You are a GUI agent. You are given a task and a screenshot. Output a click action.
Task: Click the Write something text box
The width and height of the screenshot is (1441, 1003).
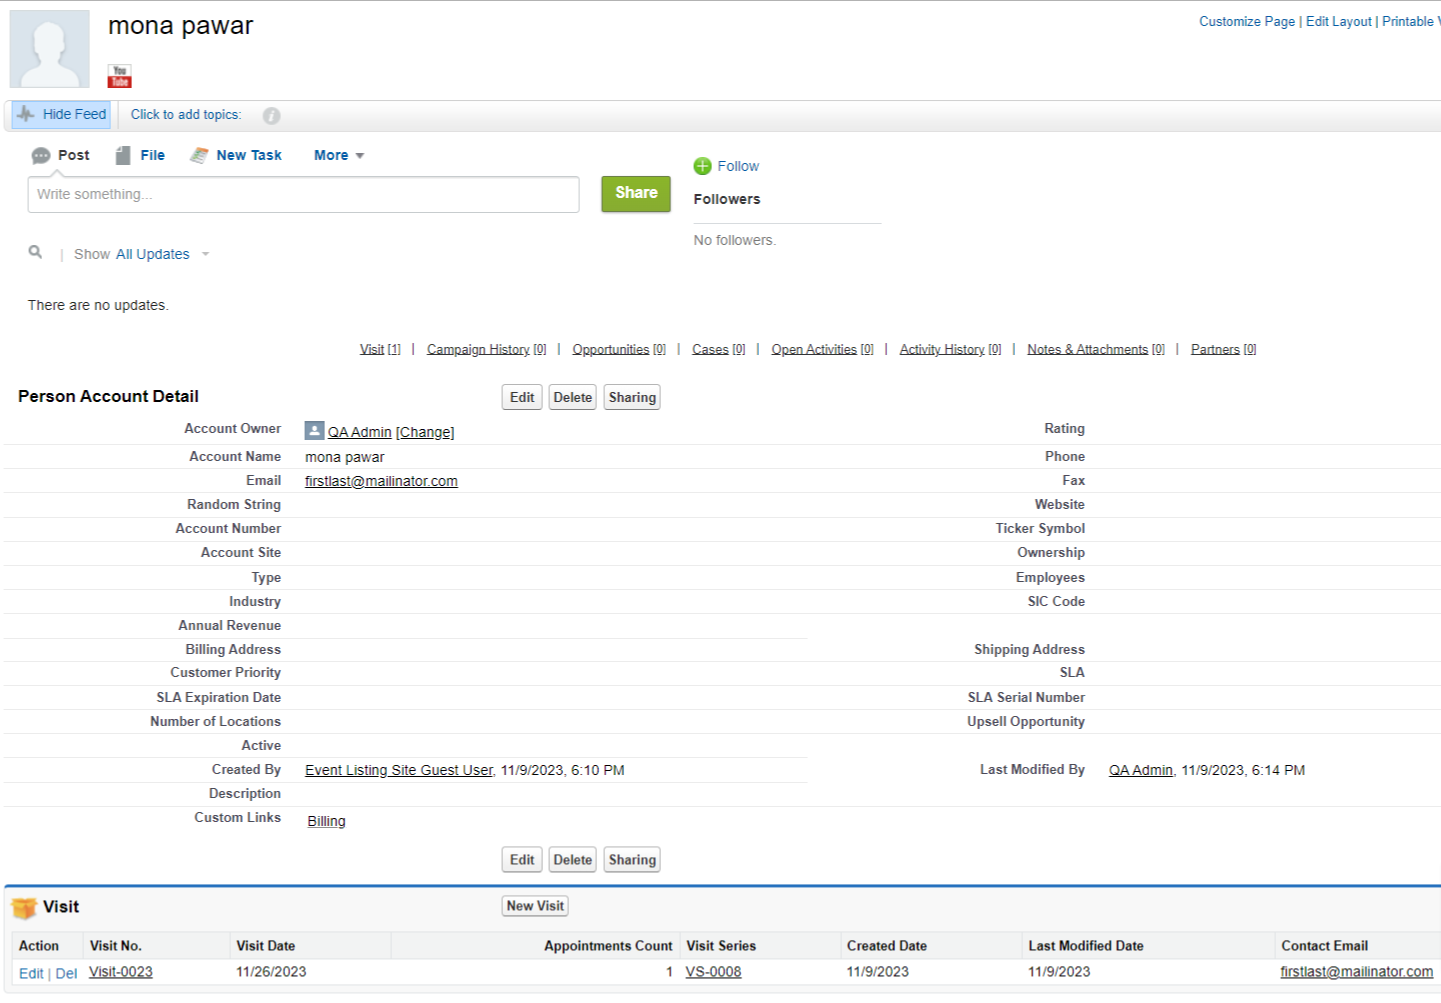[303, 195]
